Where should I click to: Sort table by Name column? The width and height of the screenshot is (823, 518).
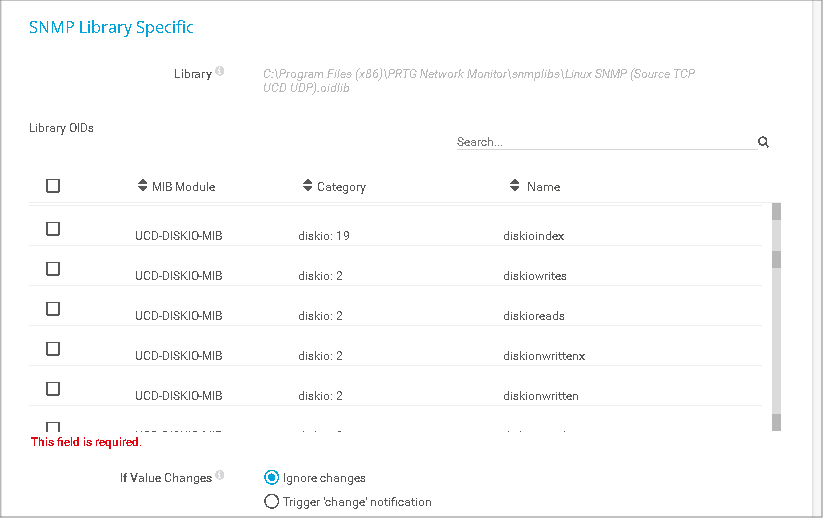[x=534, y=186]
